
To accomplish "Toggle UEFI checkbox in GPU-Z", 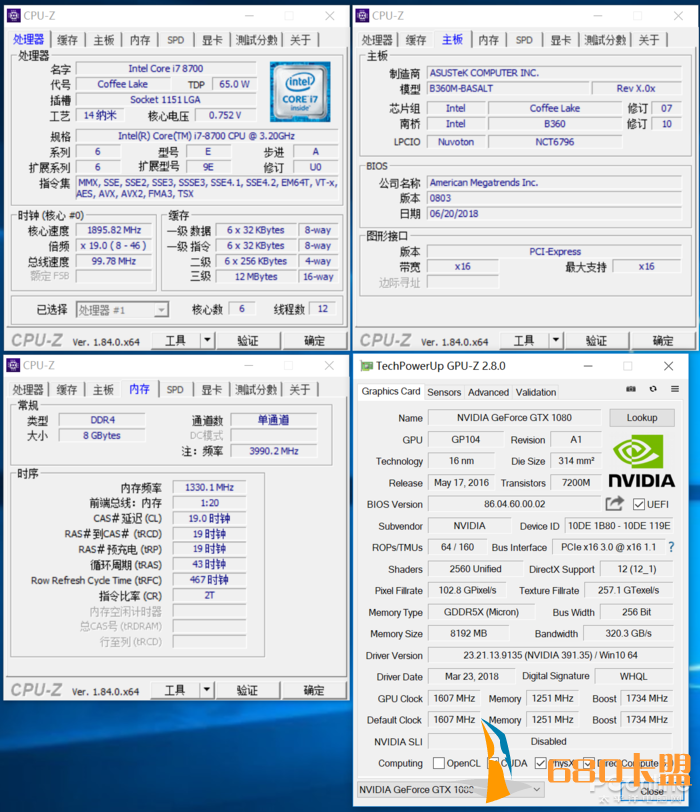I will tap(639, 504).
